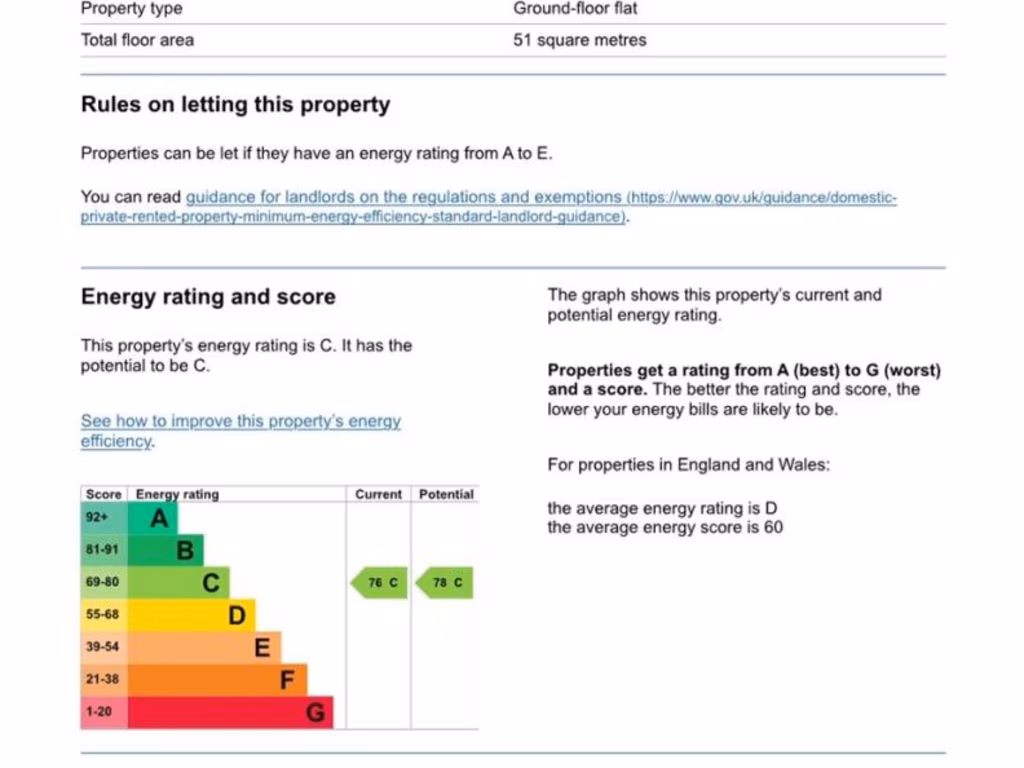Screen dimensions: 1024x768
Task: Click the 'Rules on letting this property' heading
Action: click(235, 105)
